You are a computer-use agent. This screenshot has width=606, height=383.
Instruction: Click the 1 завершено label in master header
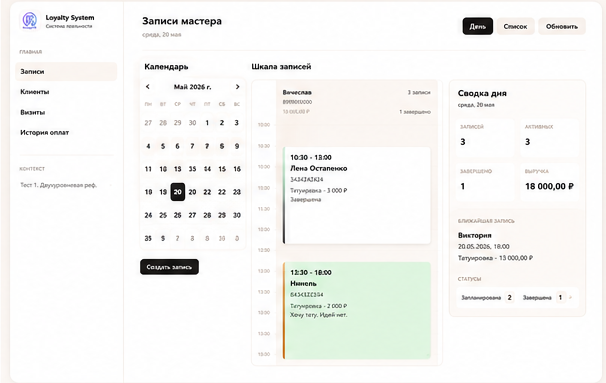(x=415, y=112)
